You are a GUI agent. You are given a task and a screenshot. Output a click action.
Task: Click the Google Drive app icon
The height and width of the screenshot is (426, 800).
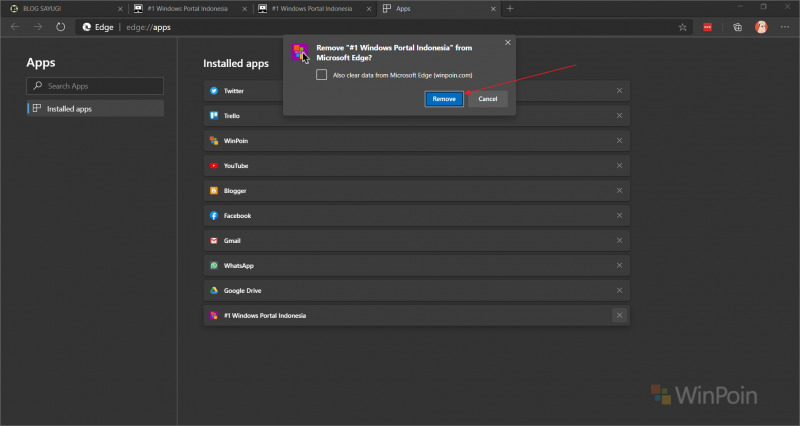point(214,291)
